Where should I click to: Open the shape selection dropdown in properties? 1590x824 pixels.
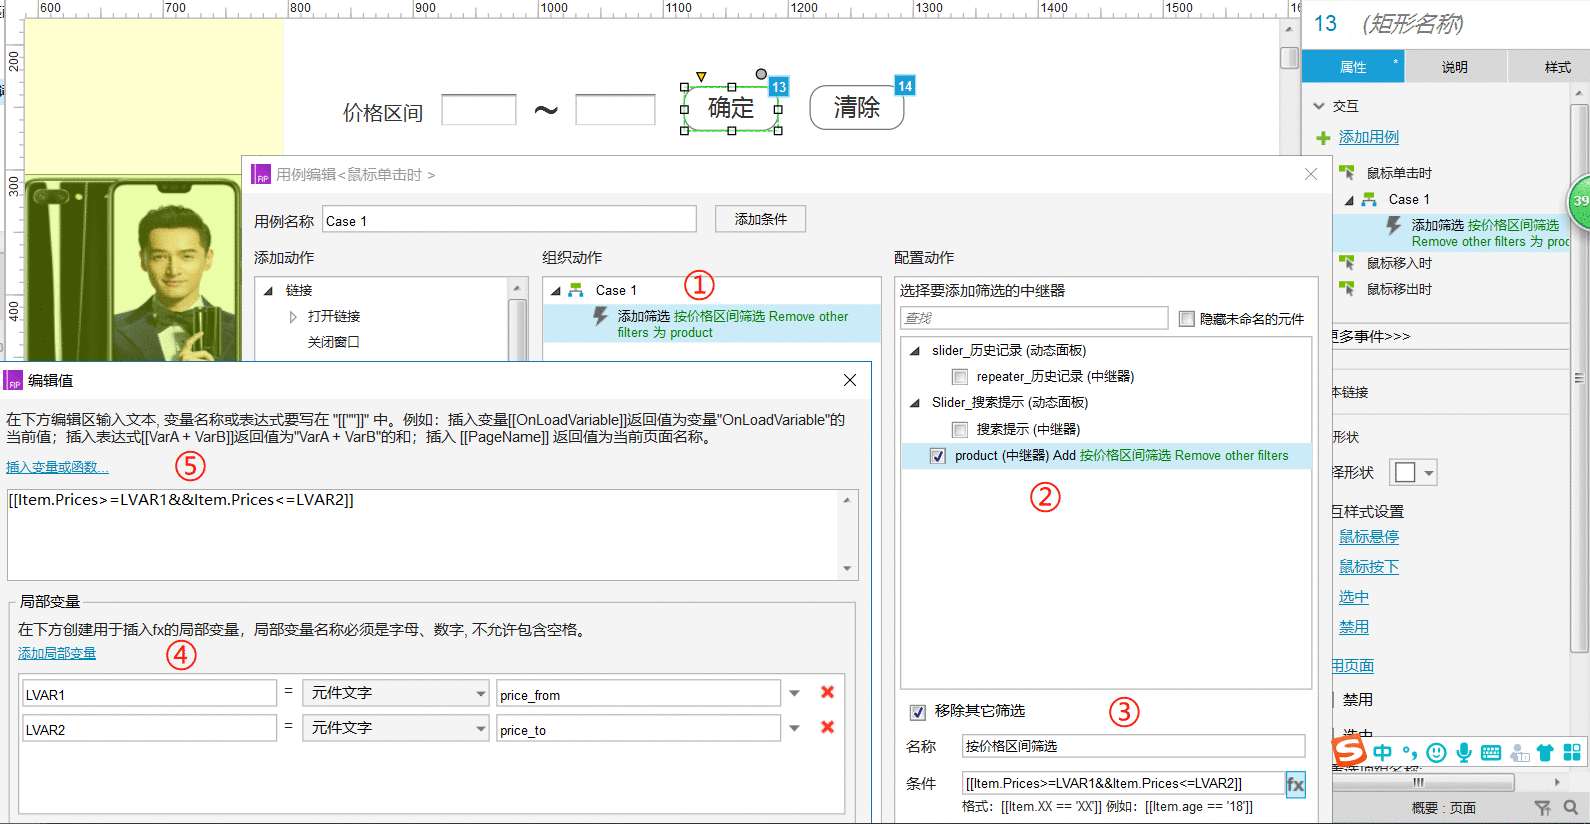pyautogui.click(x=1412, y=472)
